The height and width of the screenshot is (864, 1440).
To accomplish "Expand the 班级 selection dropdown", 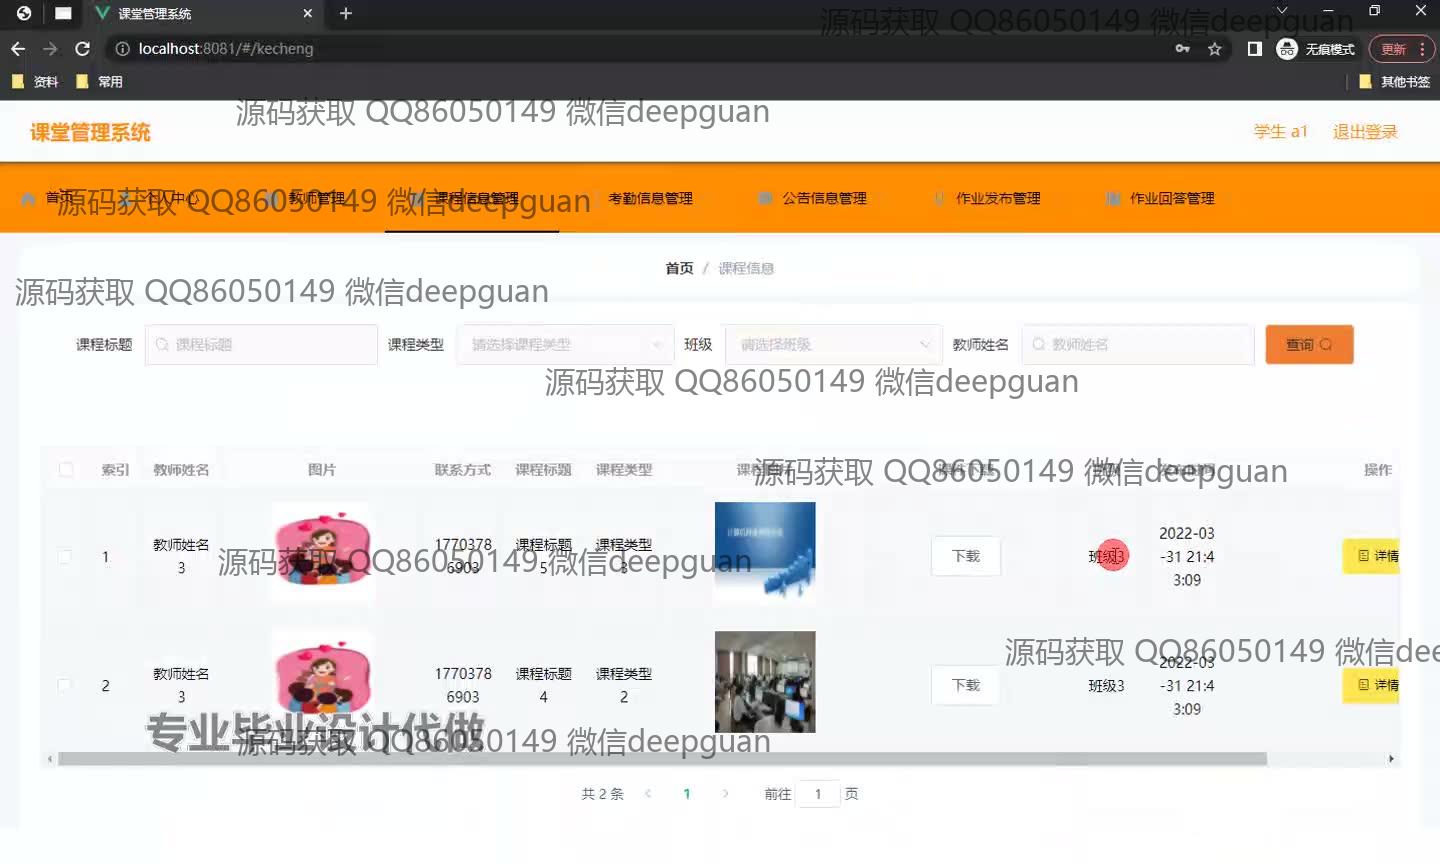I will point(833,345).
